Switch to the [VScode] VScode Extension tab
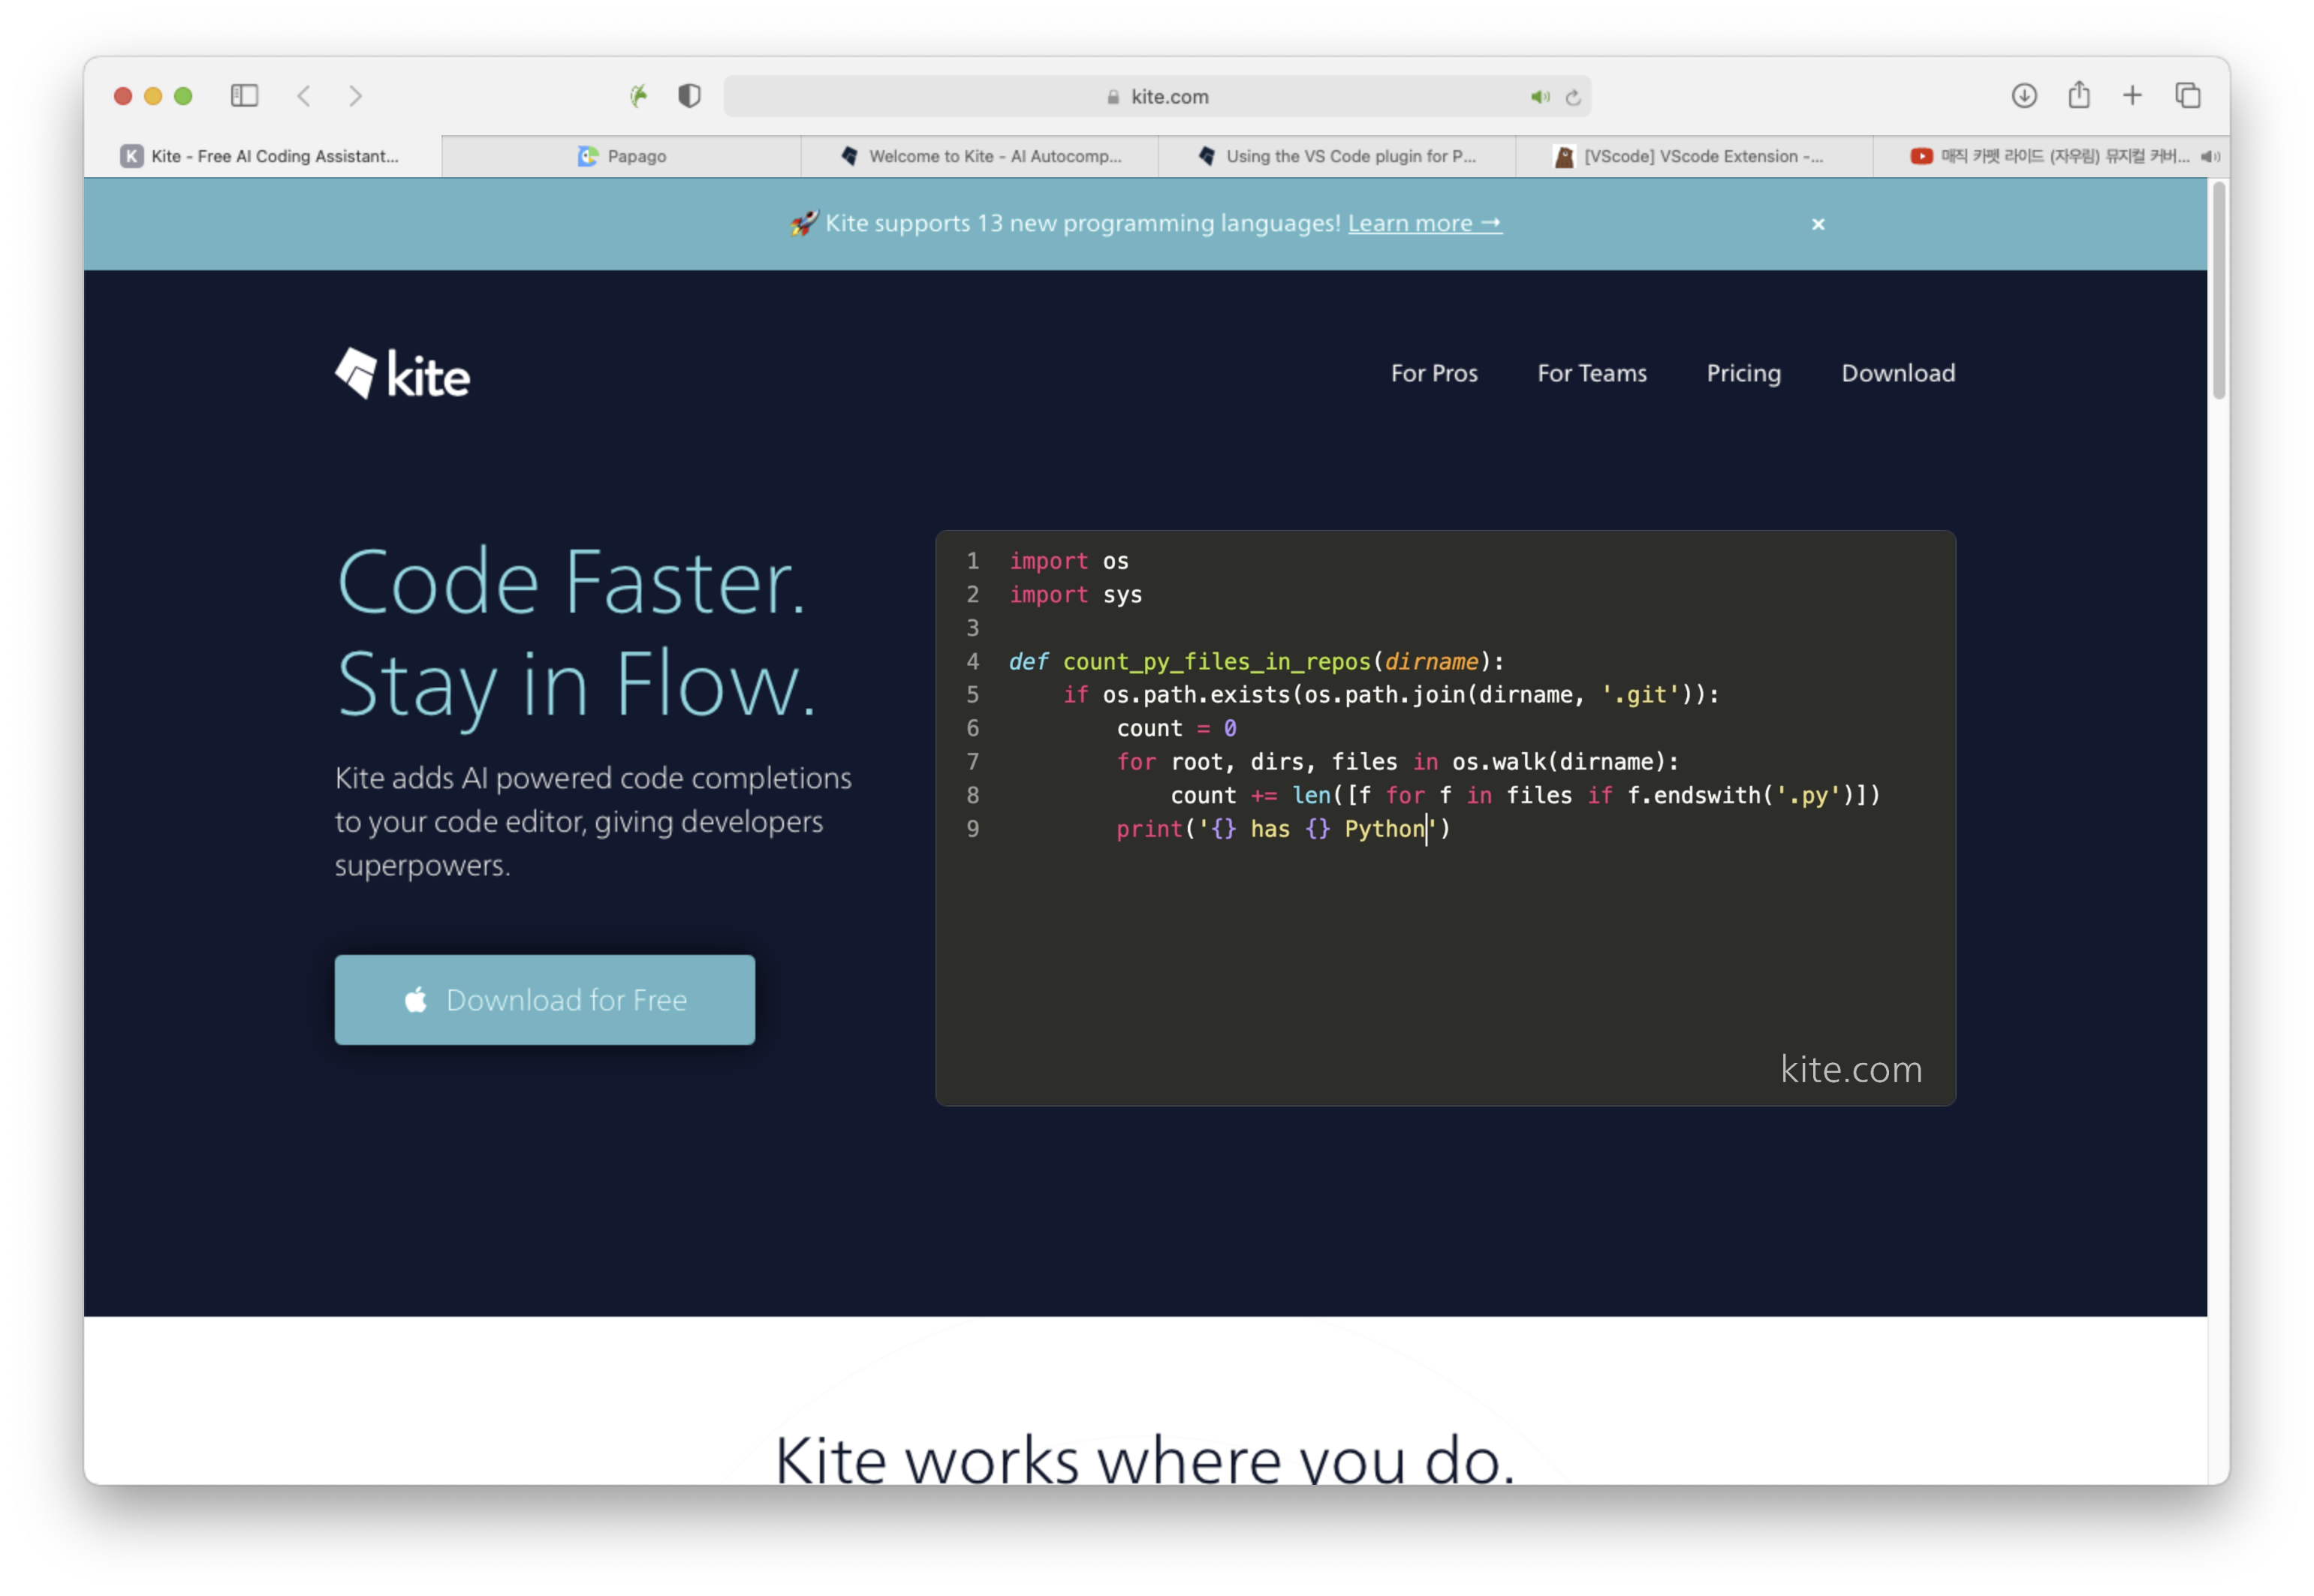The height and width of the screenshot is (1596, 2314). point(1694,156)
